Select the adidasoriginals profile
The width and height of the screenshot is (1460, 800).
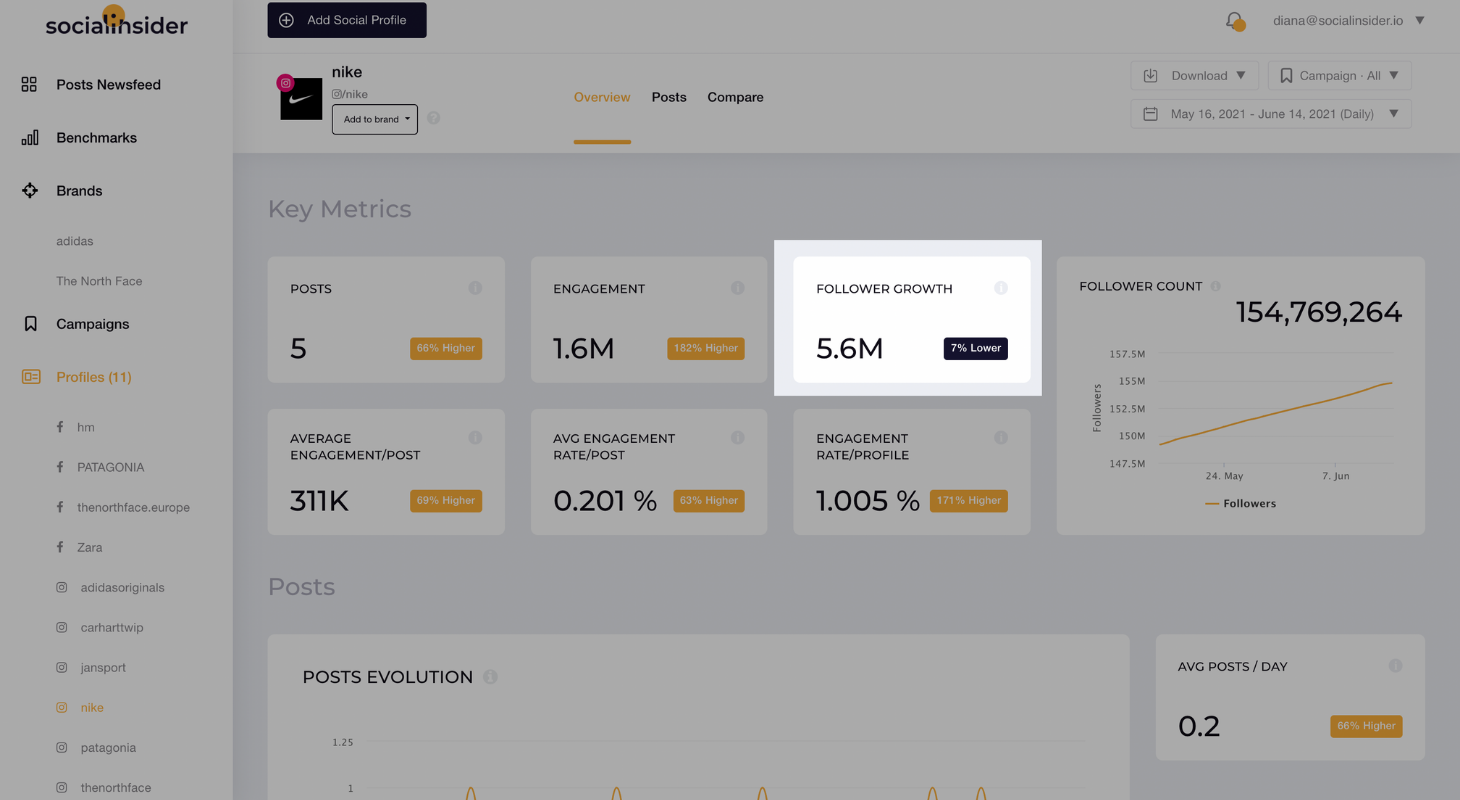pyautogui.click(x=122, y=587)
